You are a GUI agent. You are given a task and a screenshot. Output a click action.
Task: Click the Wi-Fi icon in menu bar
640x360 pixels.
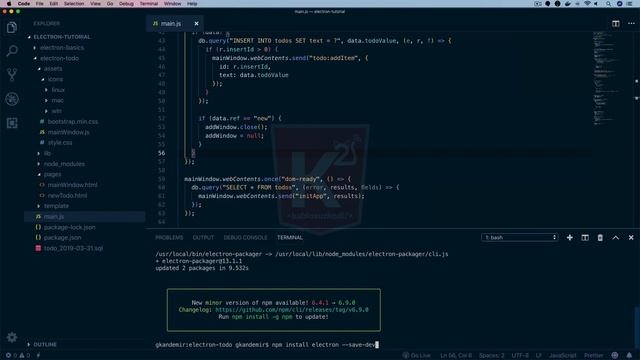coord(587,4)
